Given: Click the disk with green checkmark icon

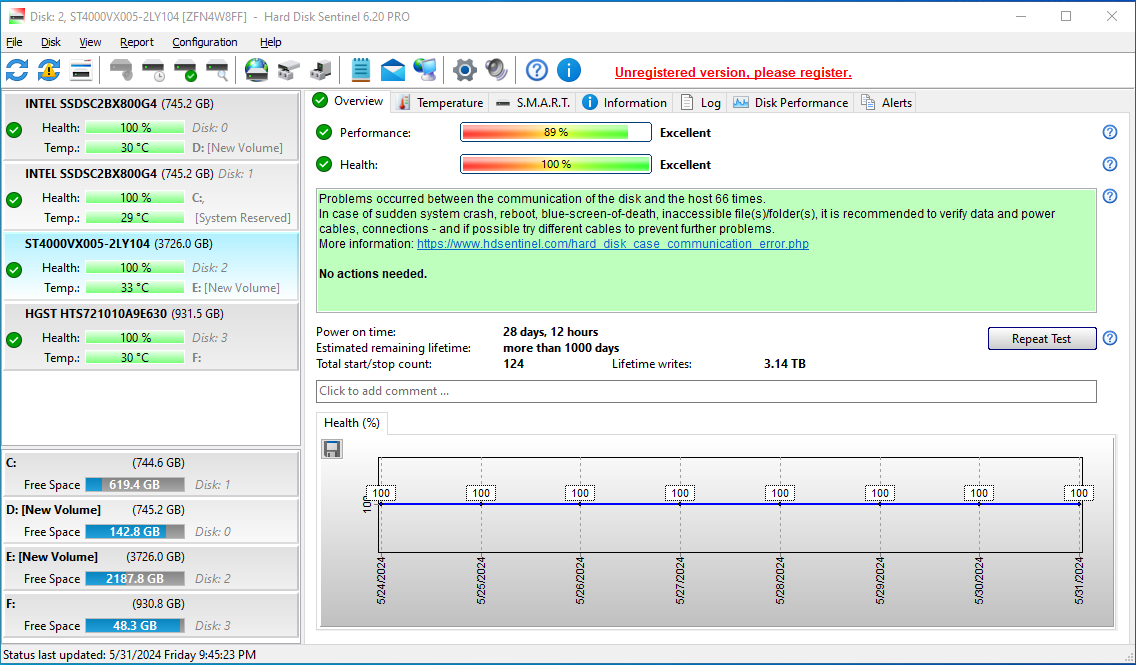Looking at the screenshot, I should [x=185, y=70].
